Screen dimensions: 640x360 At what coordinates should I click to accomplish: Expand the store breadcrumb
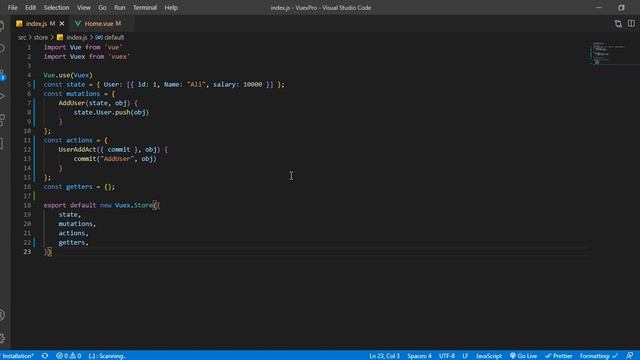pyautogui.click(x=41, y=37)
